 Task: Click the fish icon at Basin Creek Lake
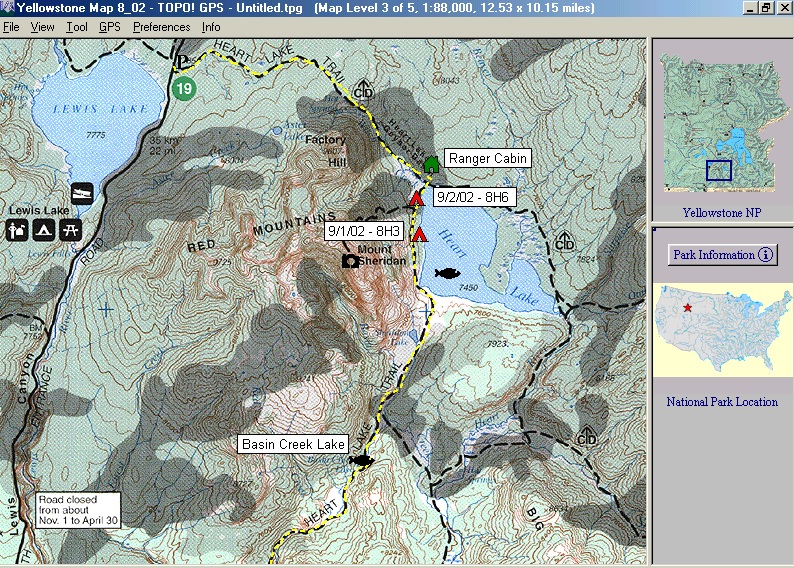point(361,460)
